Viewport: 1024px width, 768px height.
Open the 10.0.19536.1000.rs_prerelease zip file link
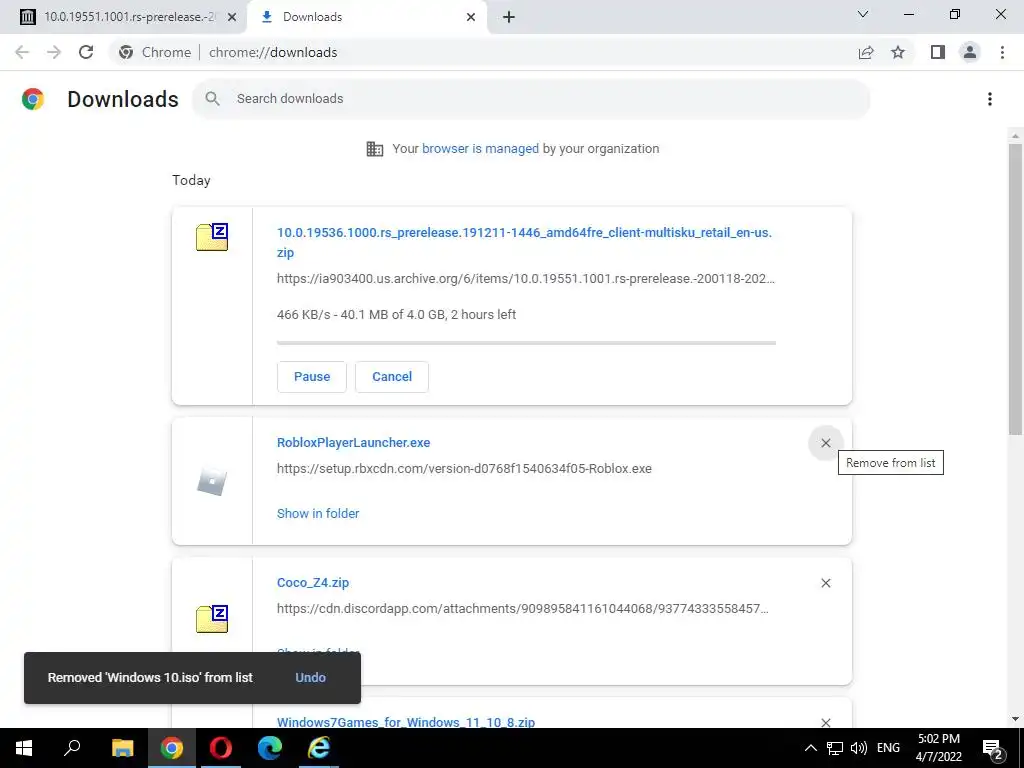pyautogui.click(x=524, y=242)
